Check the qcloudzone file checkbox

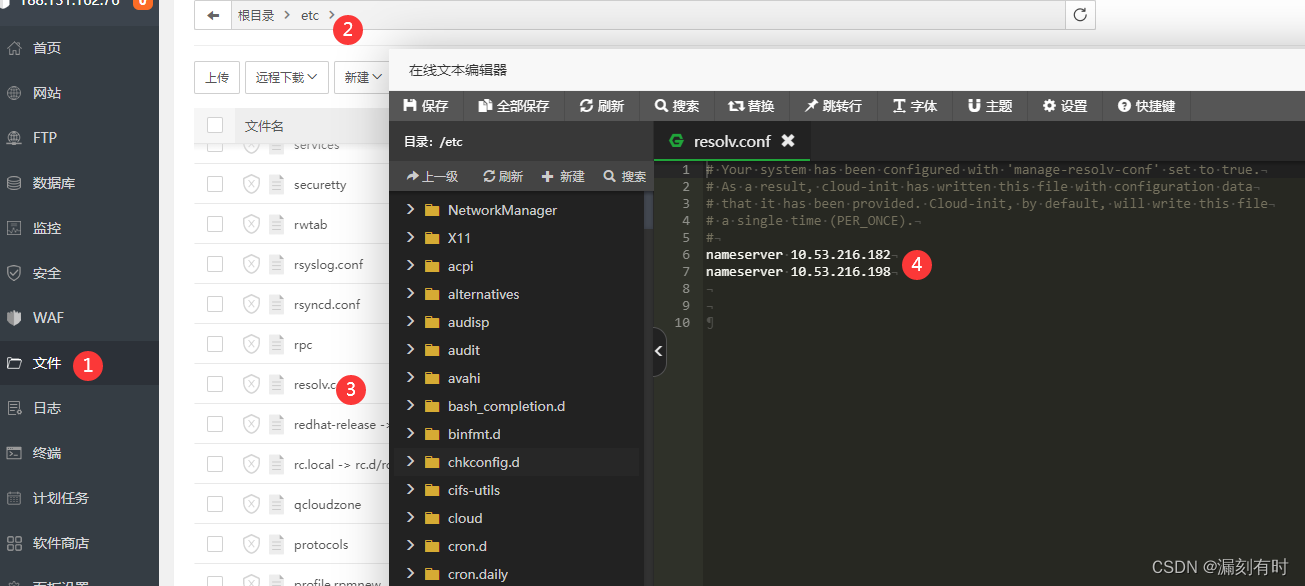[x=215, y=504]
